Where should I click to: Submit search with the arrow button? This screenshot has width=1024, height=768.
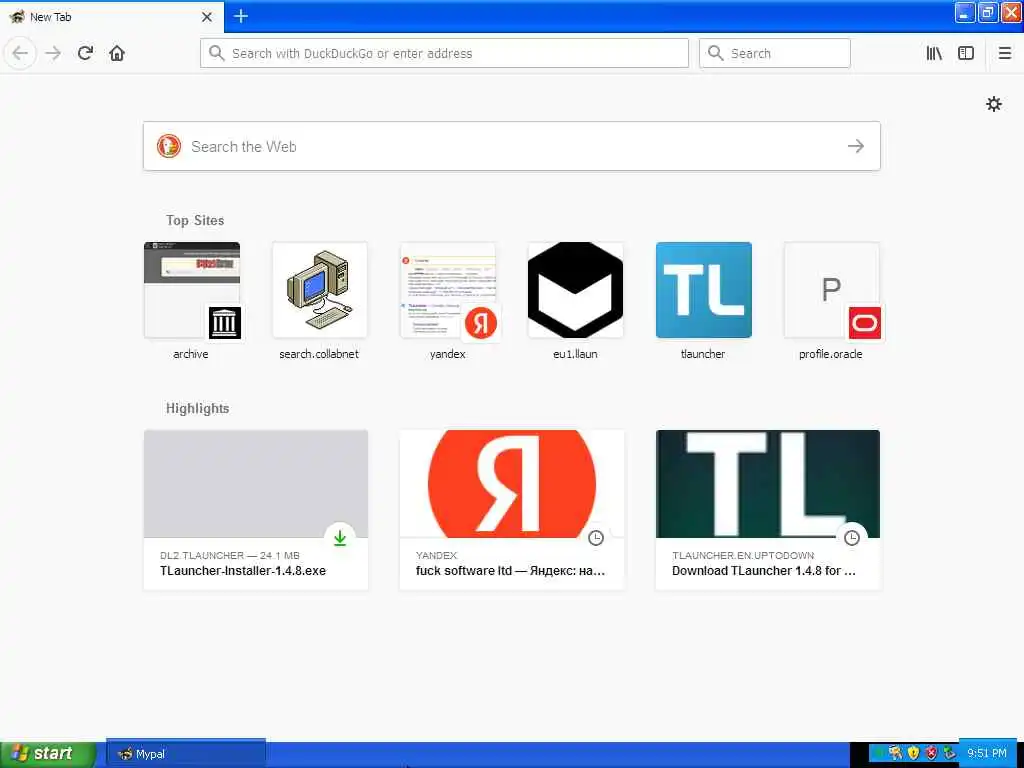pos(856,146)
